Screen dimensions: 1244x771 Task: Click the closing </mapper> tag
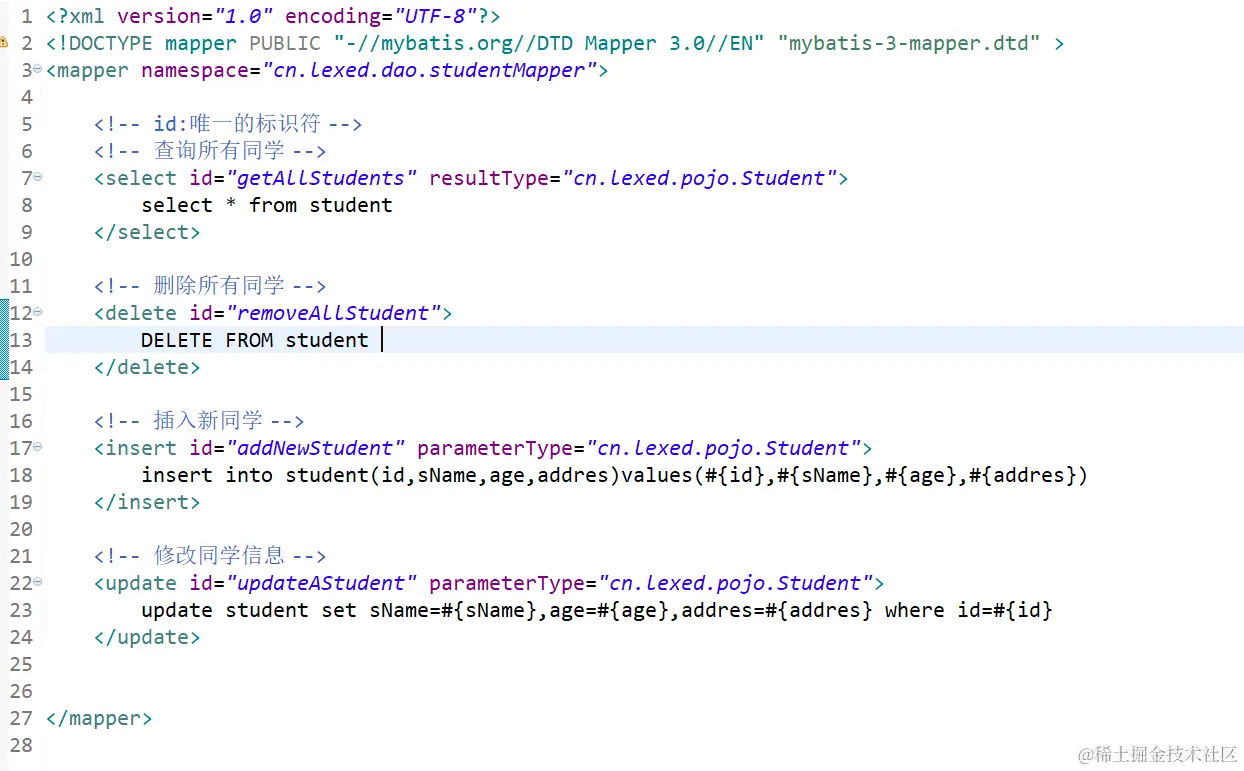click(x=99, y=718)
